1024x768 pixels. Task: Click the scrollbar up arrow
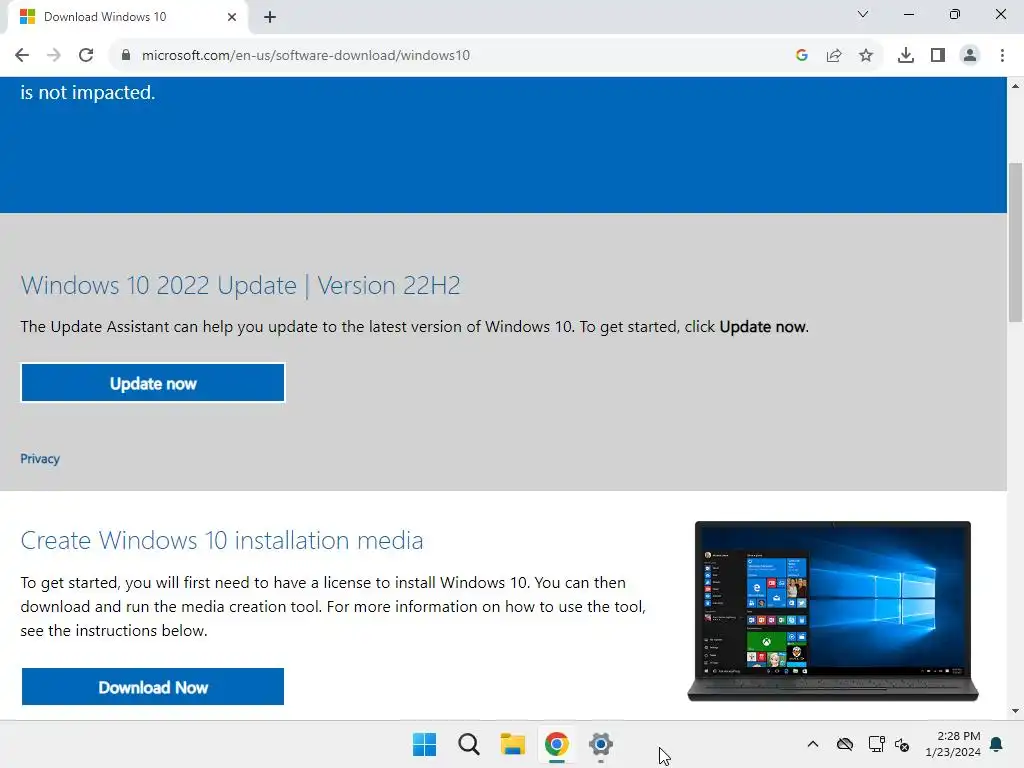1015,86
